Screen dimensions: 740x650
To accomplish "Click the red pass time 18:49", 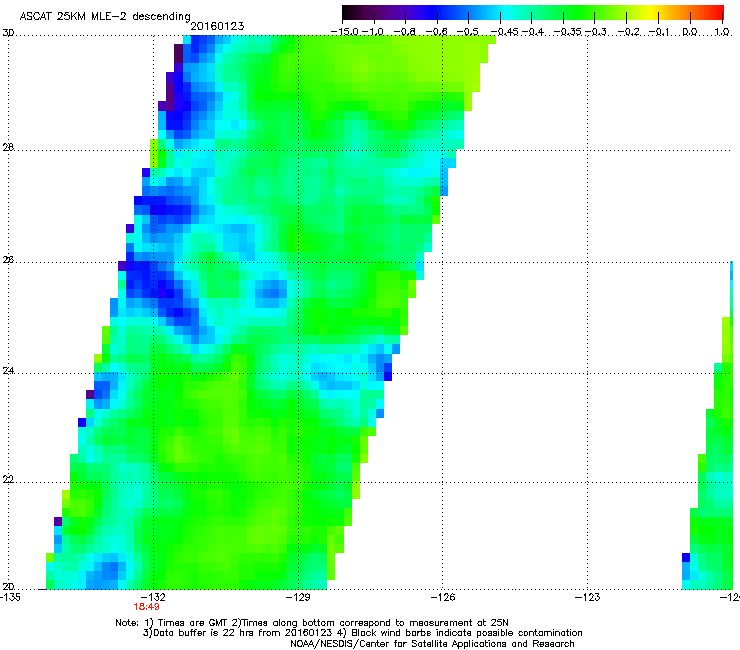I will pyautogui.click(x=146, y=607).
